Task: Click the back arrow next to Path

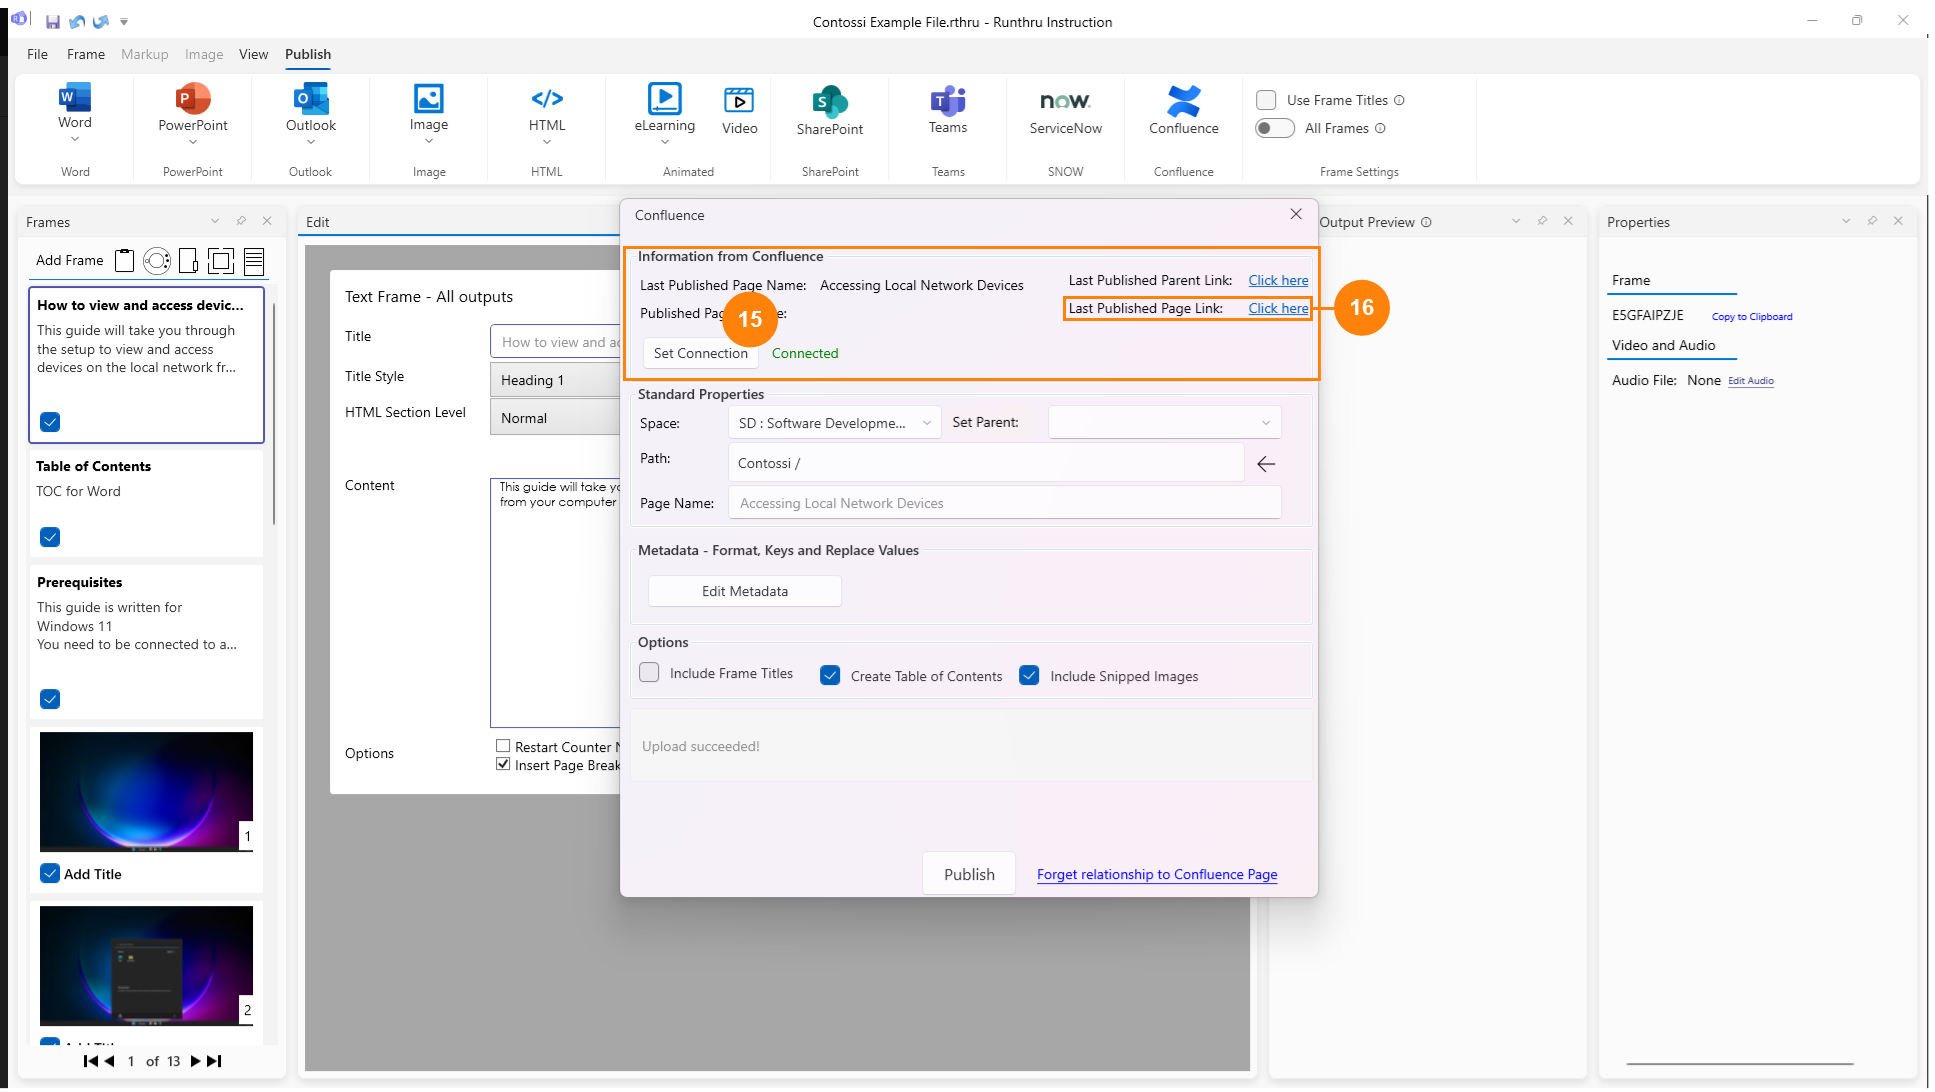Action: [1265, 464]
